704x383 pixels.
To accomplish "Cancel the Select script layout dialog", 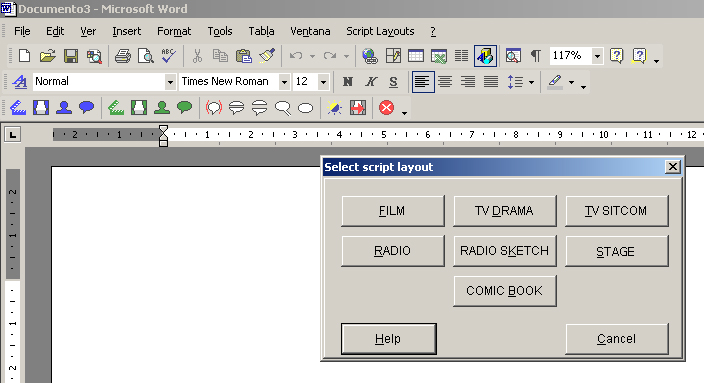I will [x=616, y=339].
